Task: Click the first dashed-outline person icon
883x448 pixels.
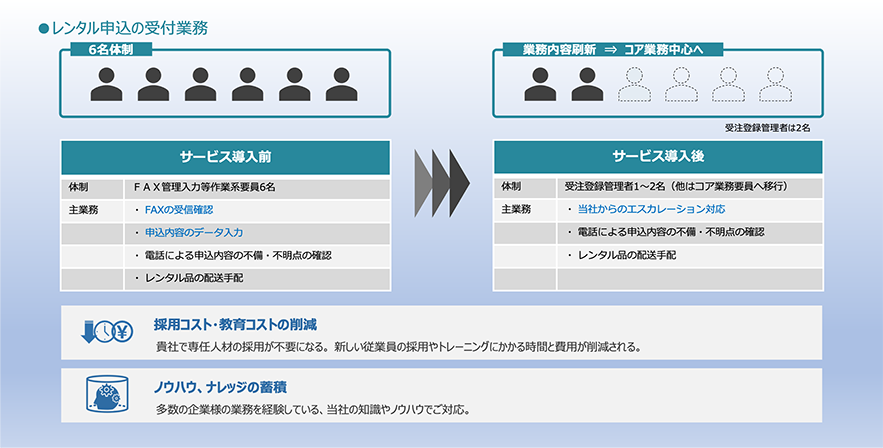Action: tap(634, 85)
